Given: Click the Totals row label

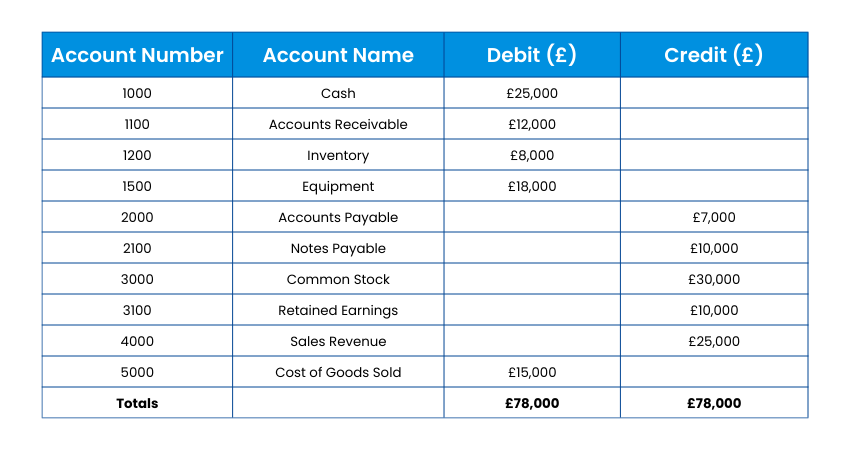Looking at the screenshot, I should click(x=137, y=404).
